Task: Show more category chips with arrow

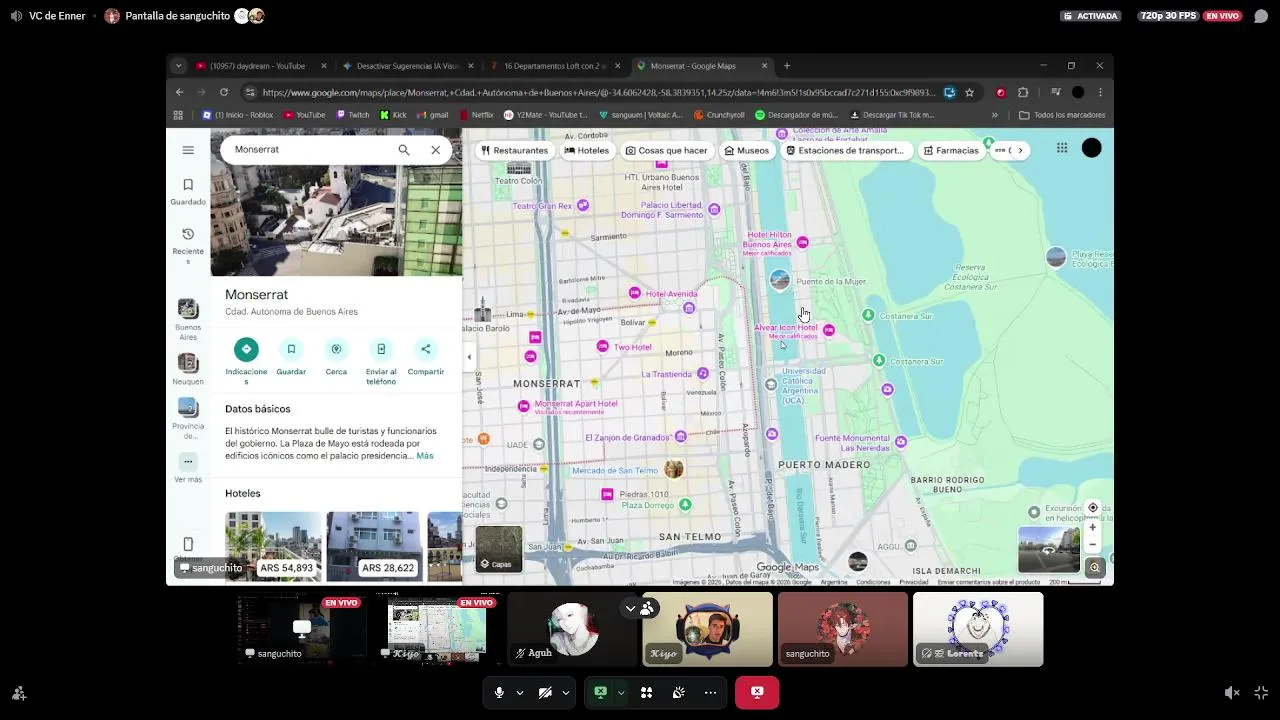Action: (1020, 151)
